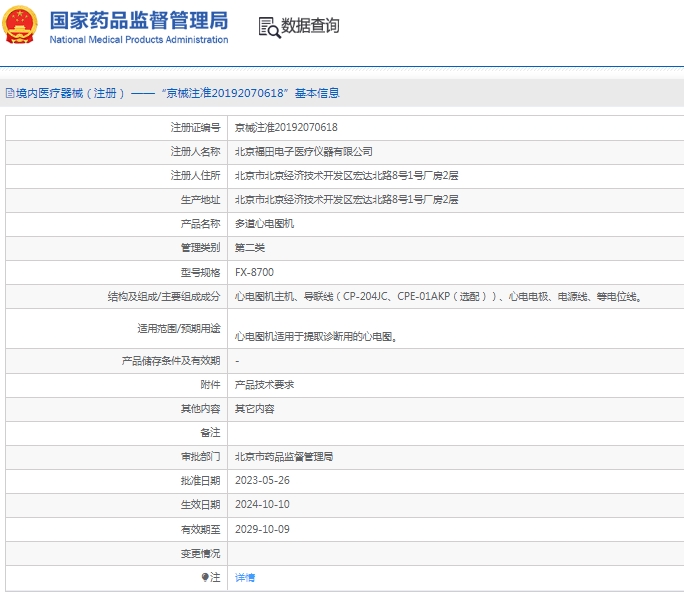Click the 结构及组成 composition description value
Viewport: 684px width, 598px height.
(x=438, y=297)
